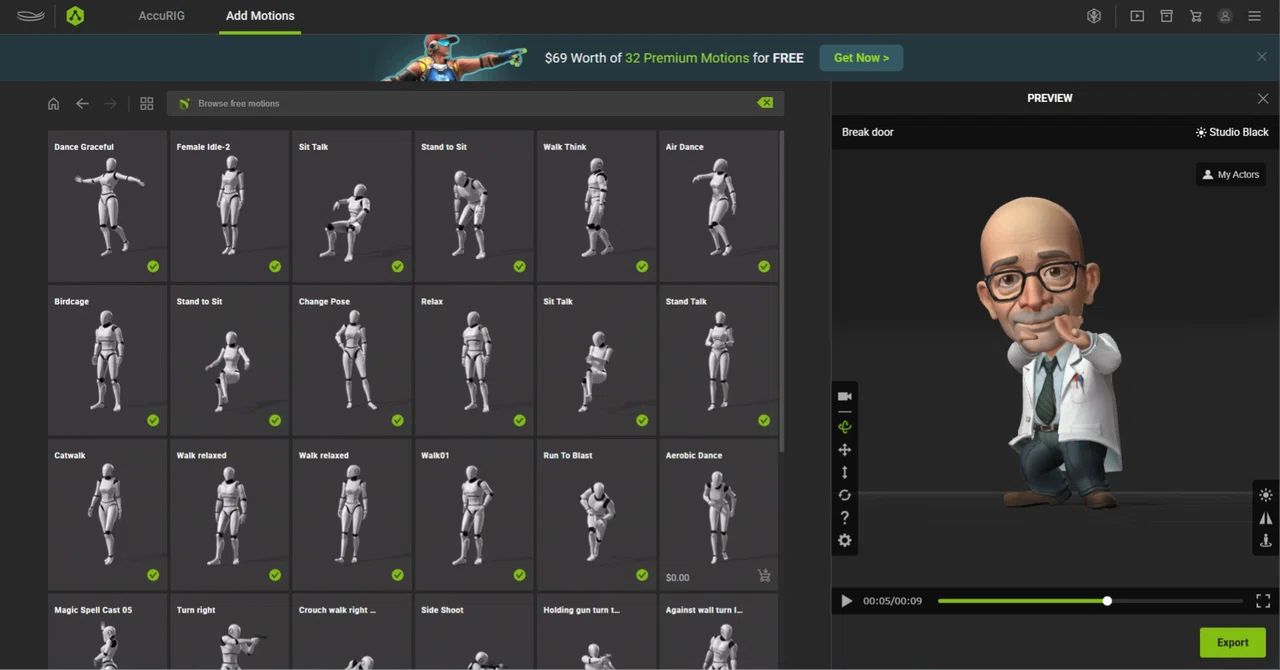The image size is (1280, 670).
Task: Toggle Catwalk green checkmark
Action: [x=153, y=575]
